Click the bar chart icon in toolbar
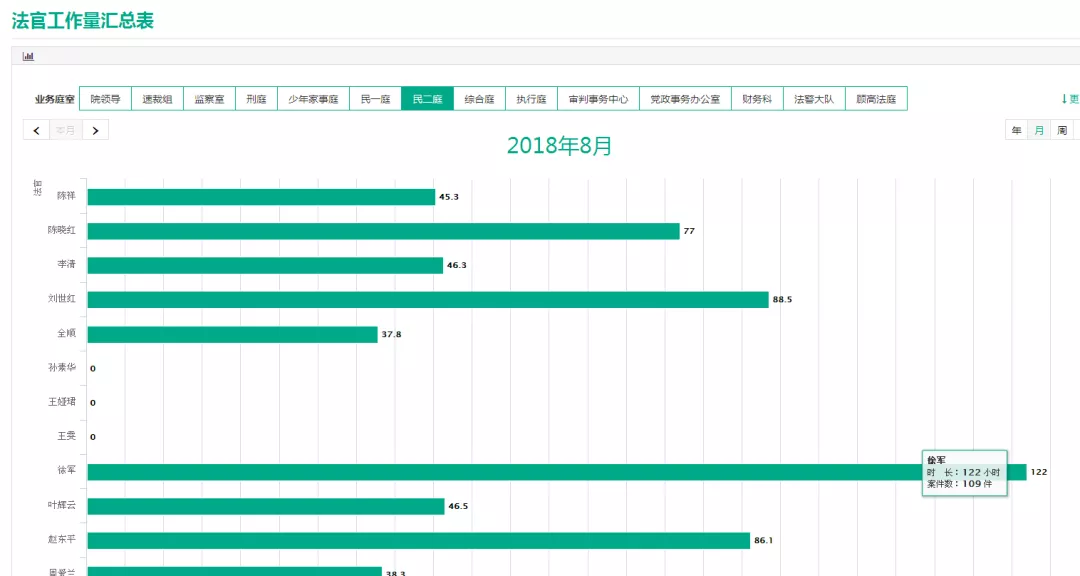 28,56
